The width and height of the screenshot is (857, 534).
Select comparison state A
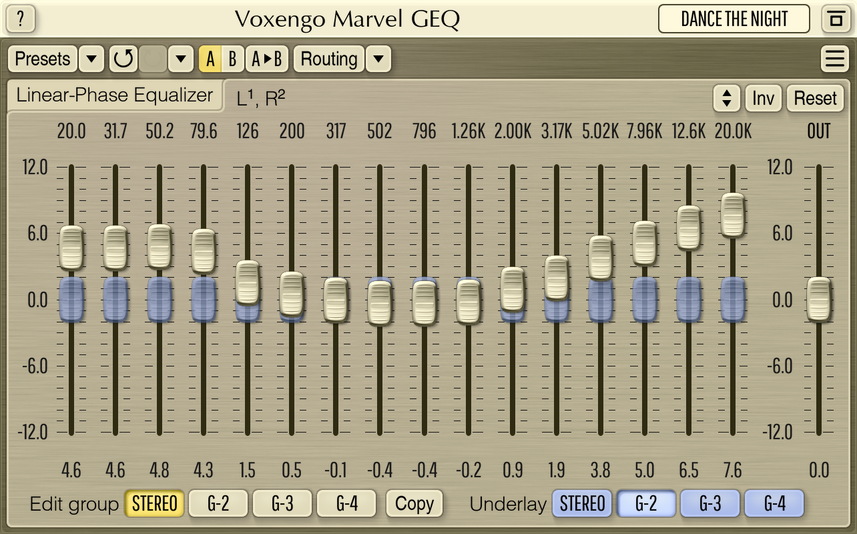coord(210,59)
